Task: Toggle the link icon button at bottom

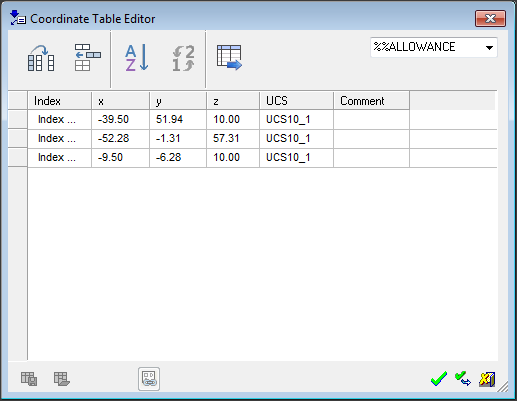Action: click(149, 379)
